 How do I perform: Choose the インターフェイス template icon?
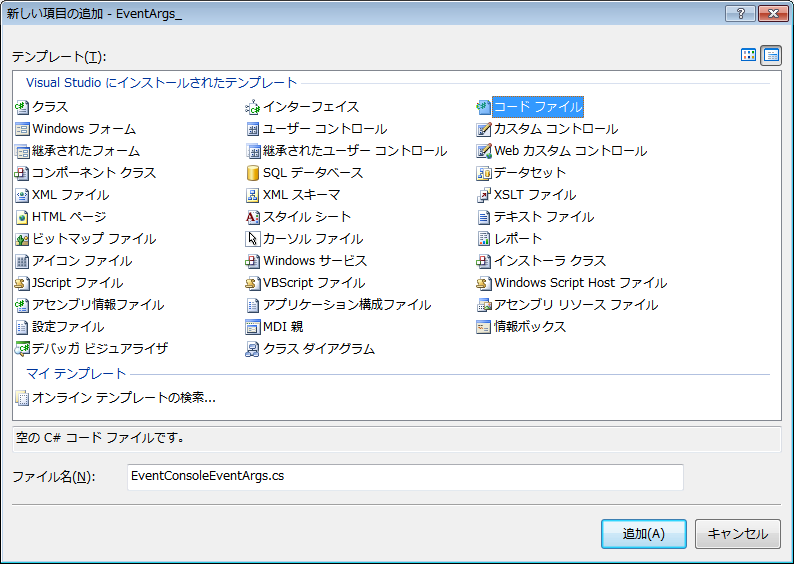(x=252, y=107)
